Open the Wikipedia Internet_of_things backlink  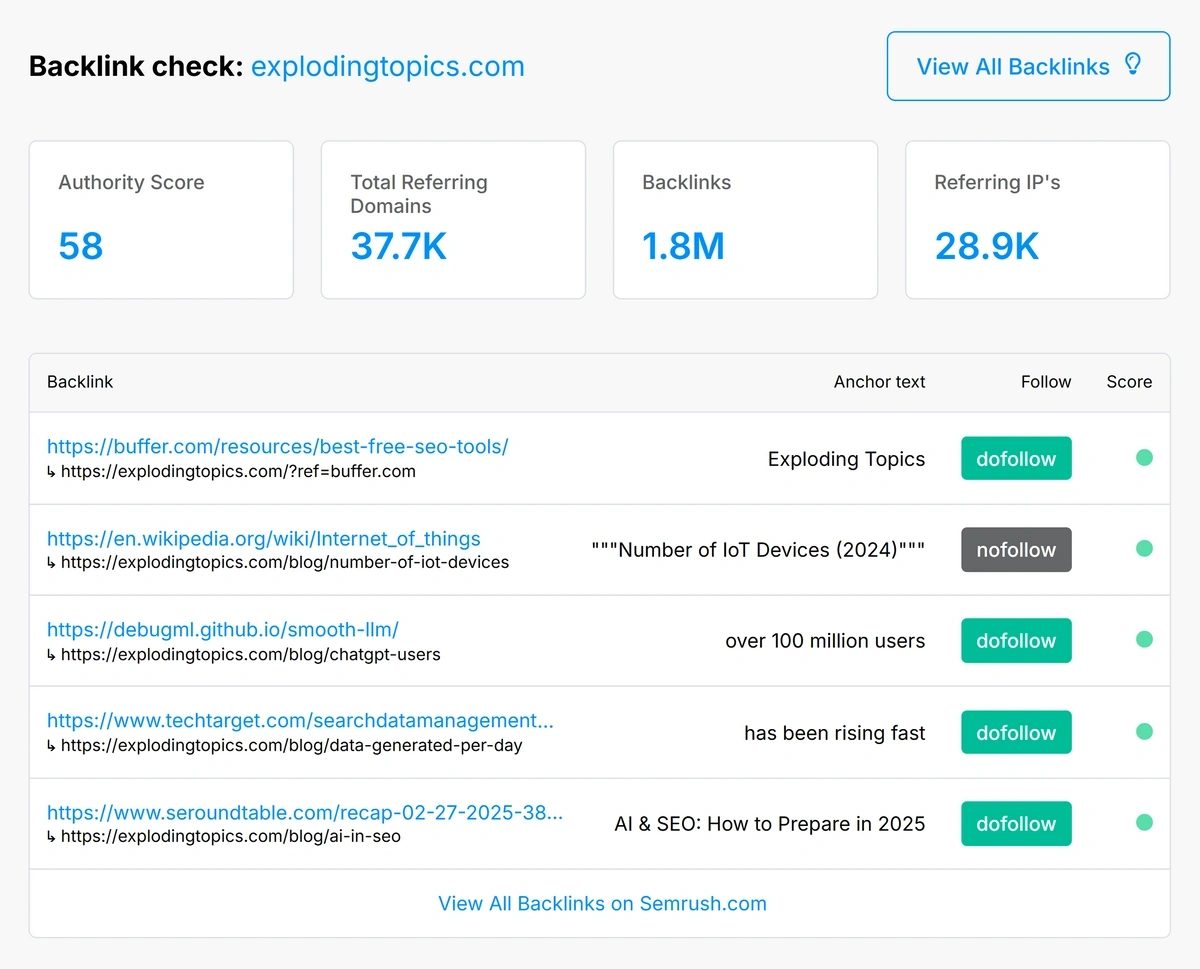[x=264, y=538]
